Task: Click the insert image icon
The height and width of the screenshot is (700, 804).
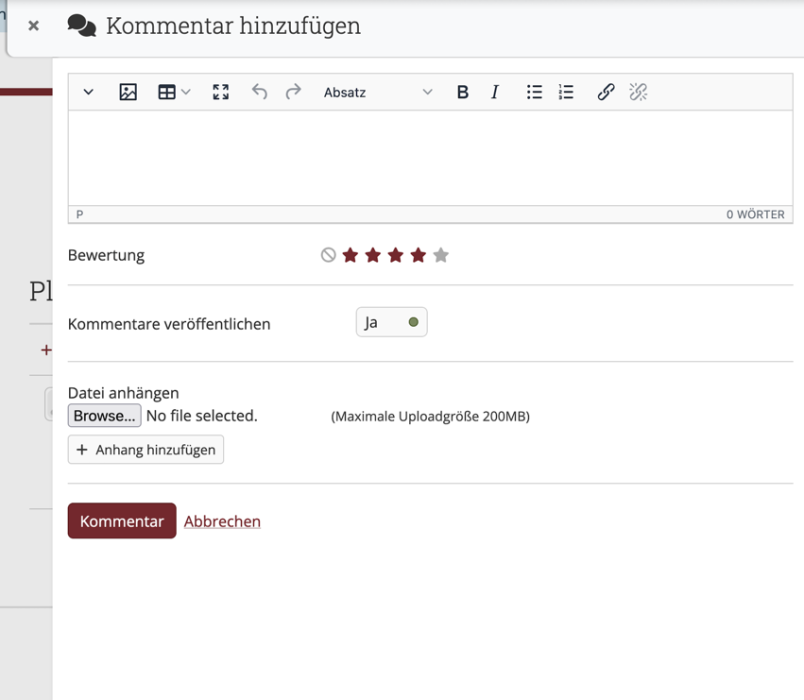Action: click(128, 92)
